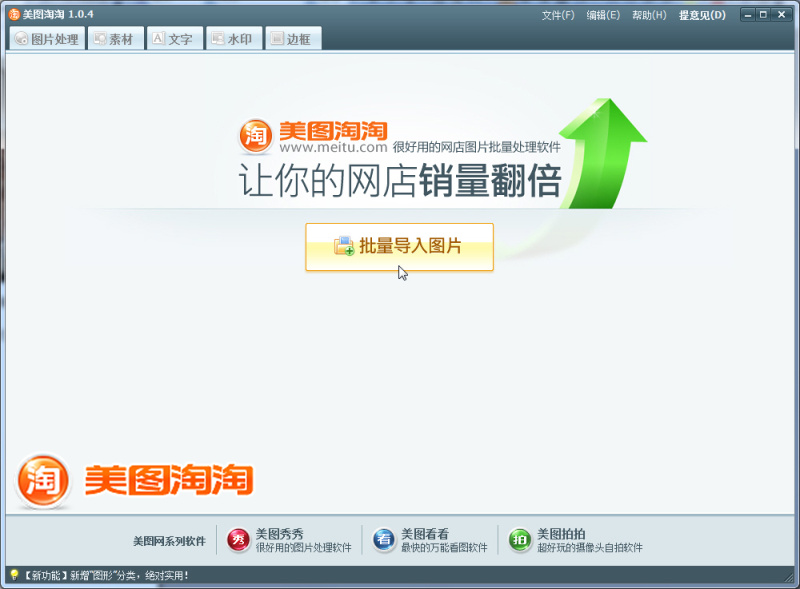Viewport: 800px width, 589px height.
Task: Open the 边框 tab
Action: point(293,39)
